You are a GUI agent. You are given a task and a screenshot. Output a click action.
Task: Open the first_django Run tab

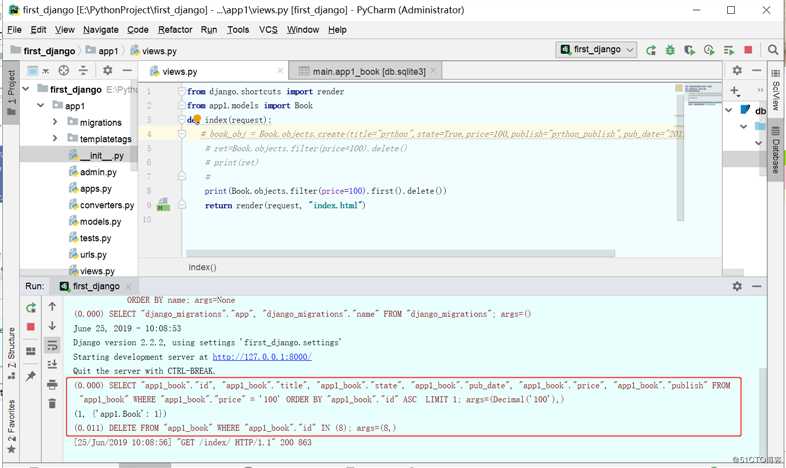pyautogui.click(x=96, y=286)
